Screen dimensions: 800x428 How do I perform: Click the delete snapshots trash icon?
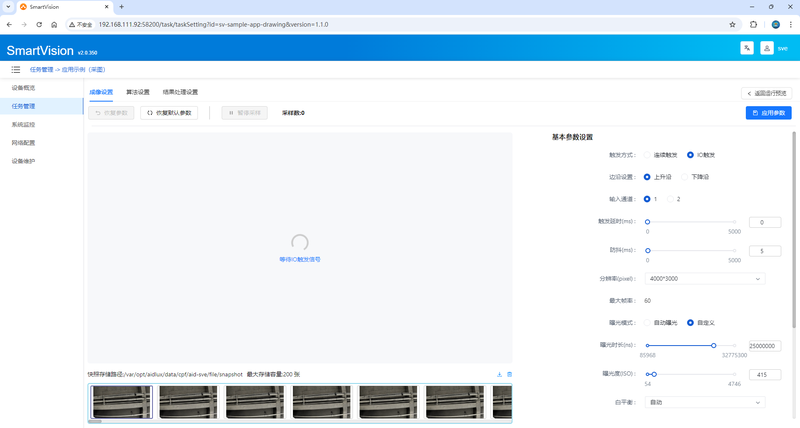tap(509, 374)
